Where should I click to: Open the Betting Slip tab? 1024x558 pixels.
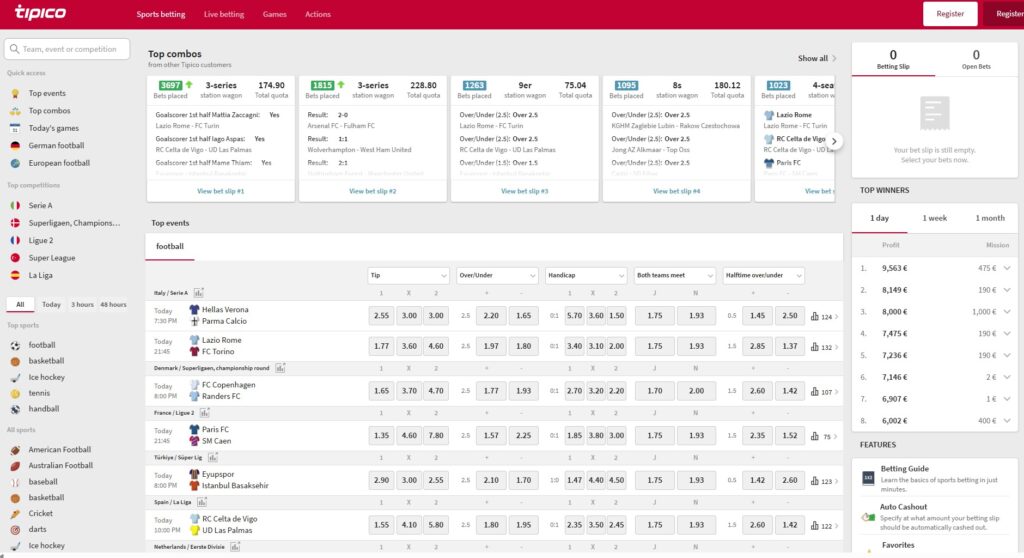(x=893, y=59)
